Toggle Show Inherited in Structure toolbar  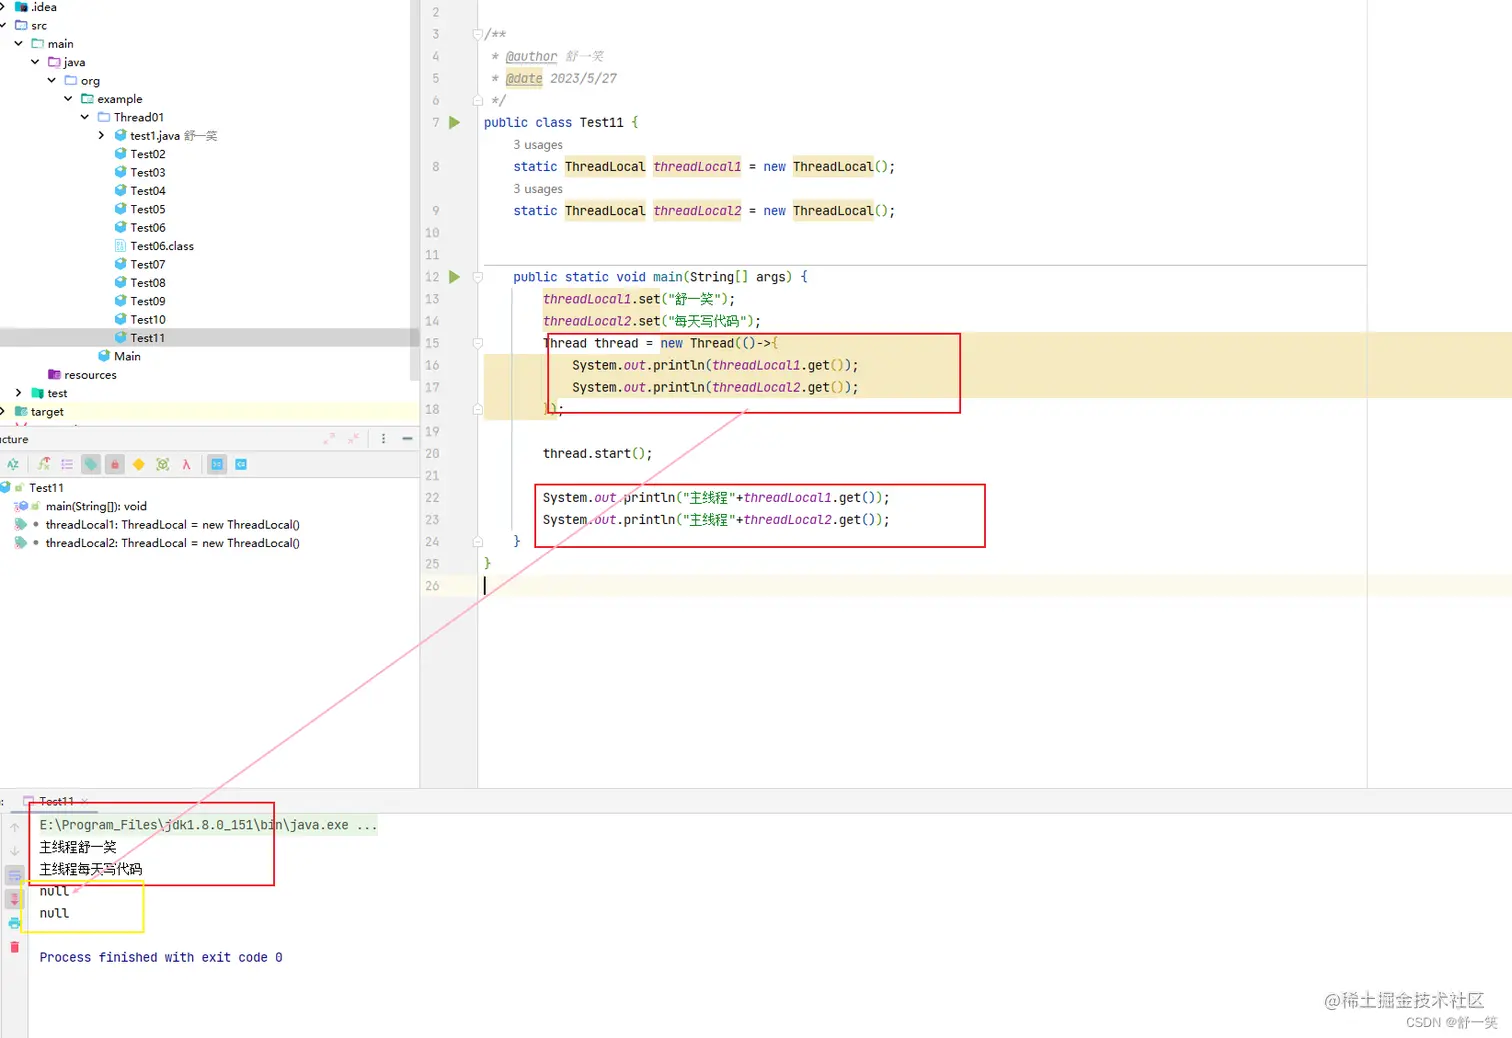[x=44, y=464]
